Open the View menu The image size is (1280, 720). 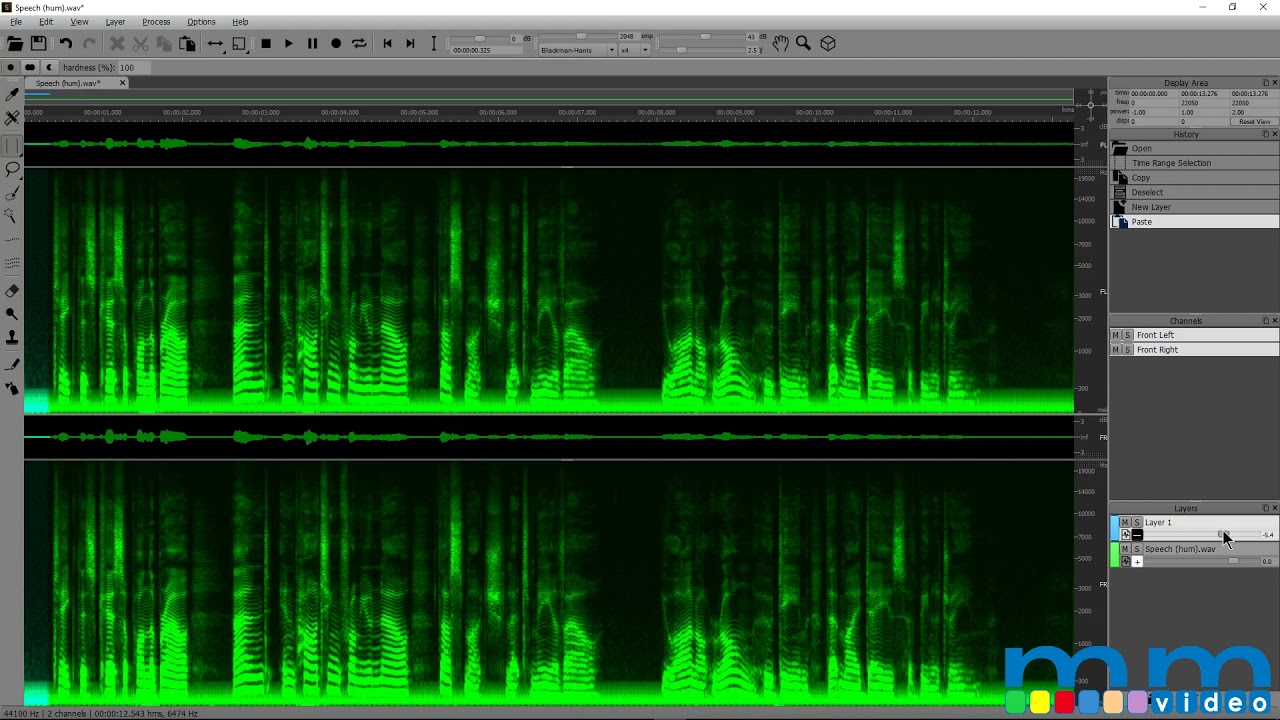click(x=79, y=22)
